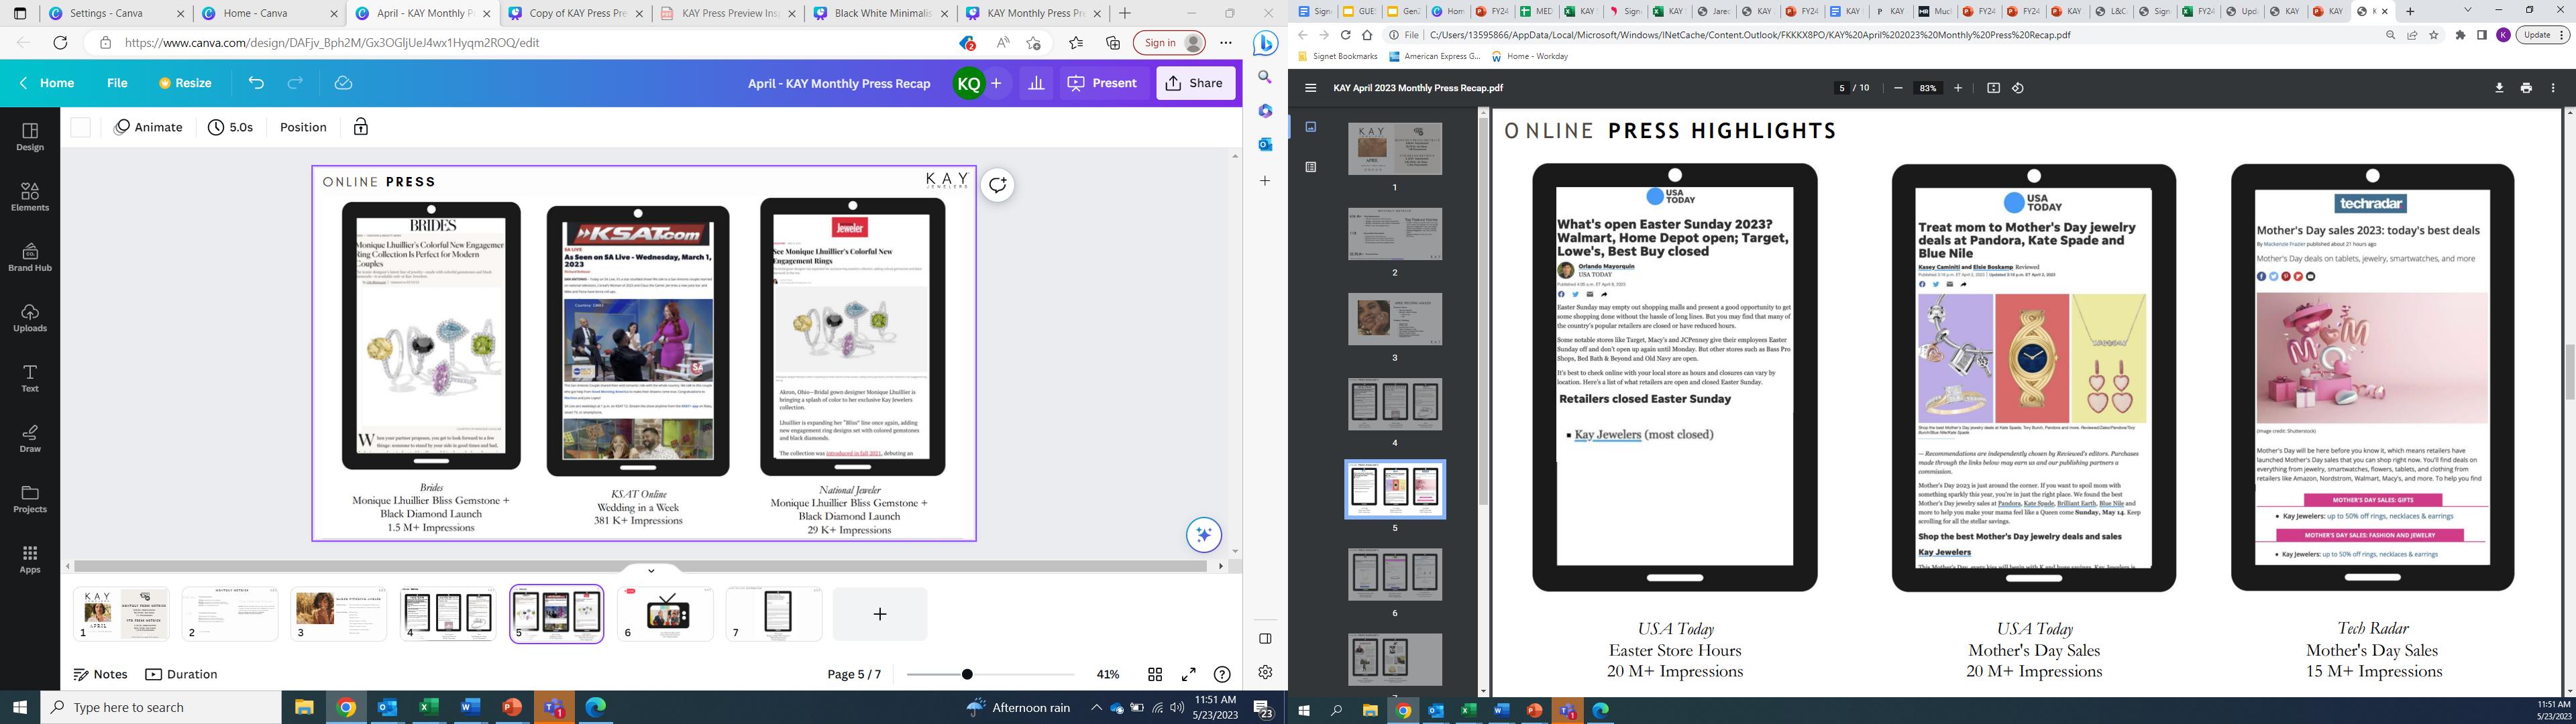Click the lock icon in toolbar
Viewport: 2576px width, 724px height.
click(x=361, y=127)
